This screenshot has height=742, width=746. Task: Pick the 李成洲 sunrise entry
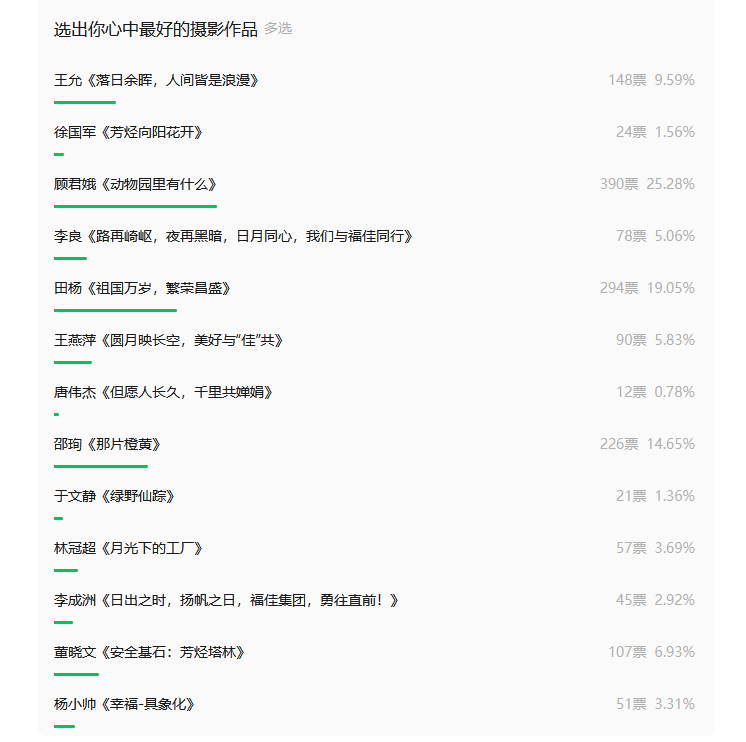coord(227,600)
